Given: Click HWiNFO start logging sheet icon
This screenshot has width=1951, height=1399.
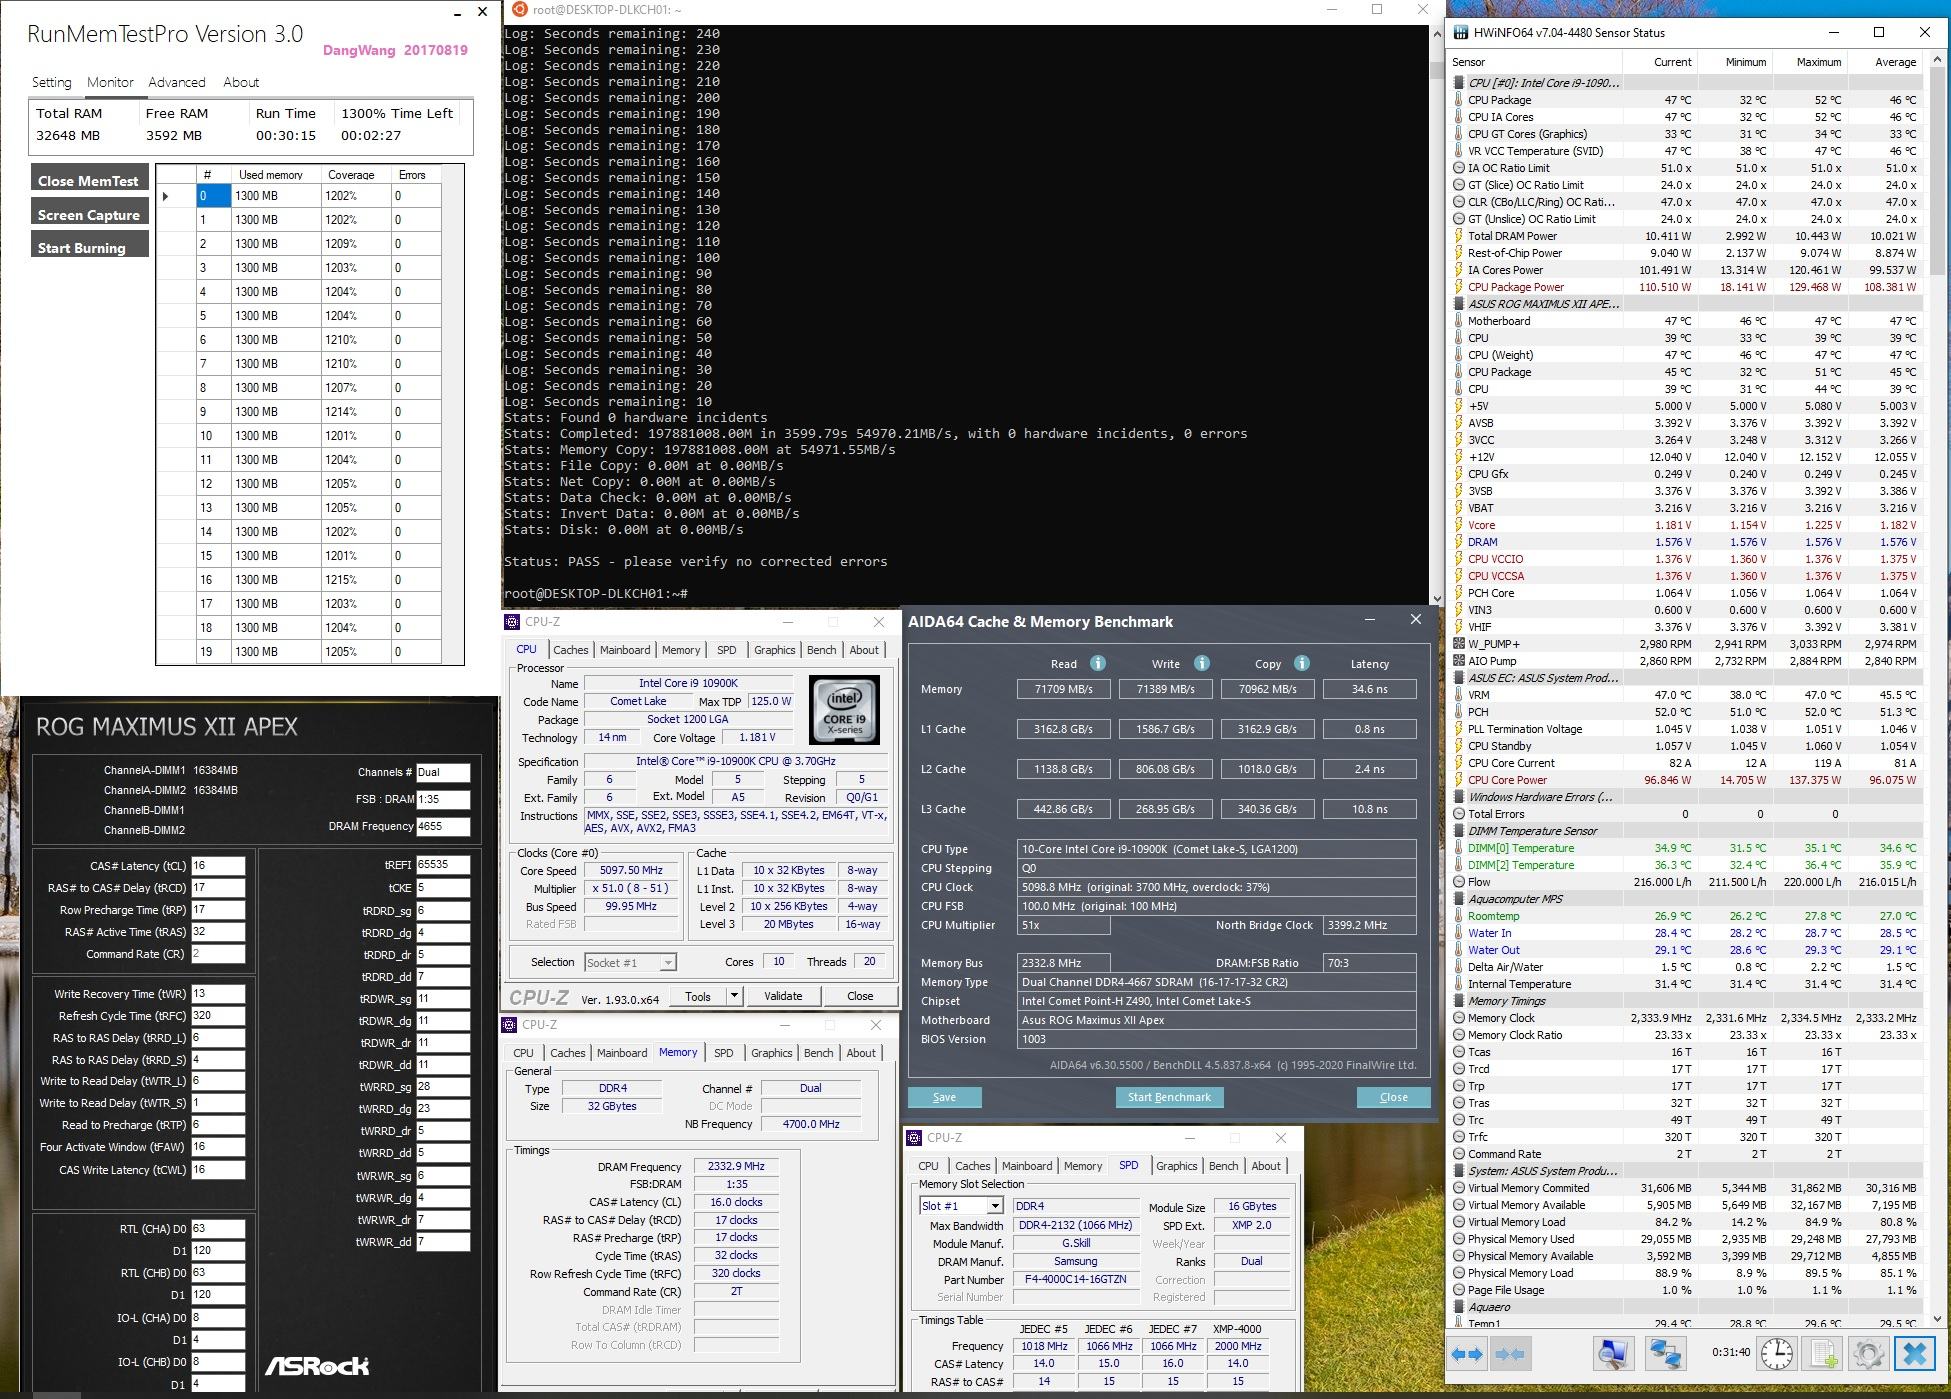Looking at the screenshot, I should tap(1823, 1354).
